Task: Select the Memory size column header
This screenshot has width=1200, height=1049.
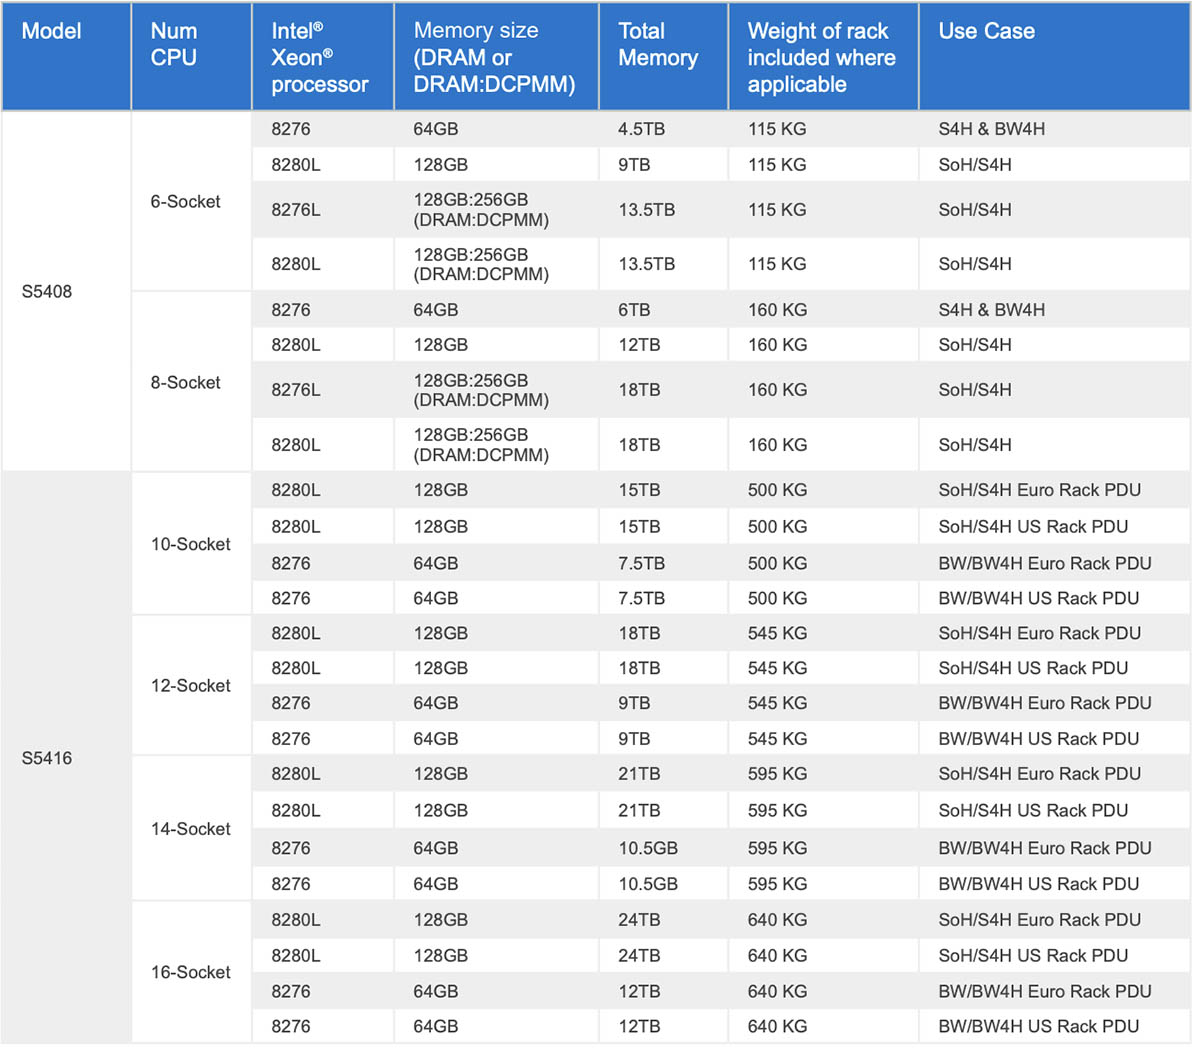Action: pos(496,56)
